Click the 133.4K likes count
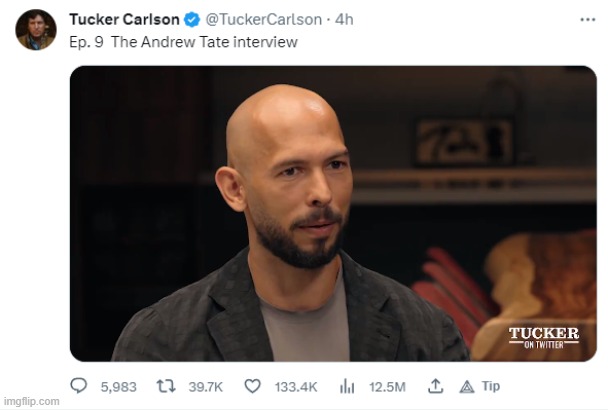 pos(295,386)
